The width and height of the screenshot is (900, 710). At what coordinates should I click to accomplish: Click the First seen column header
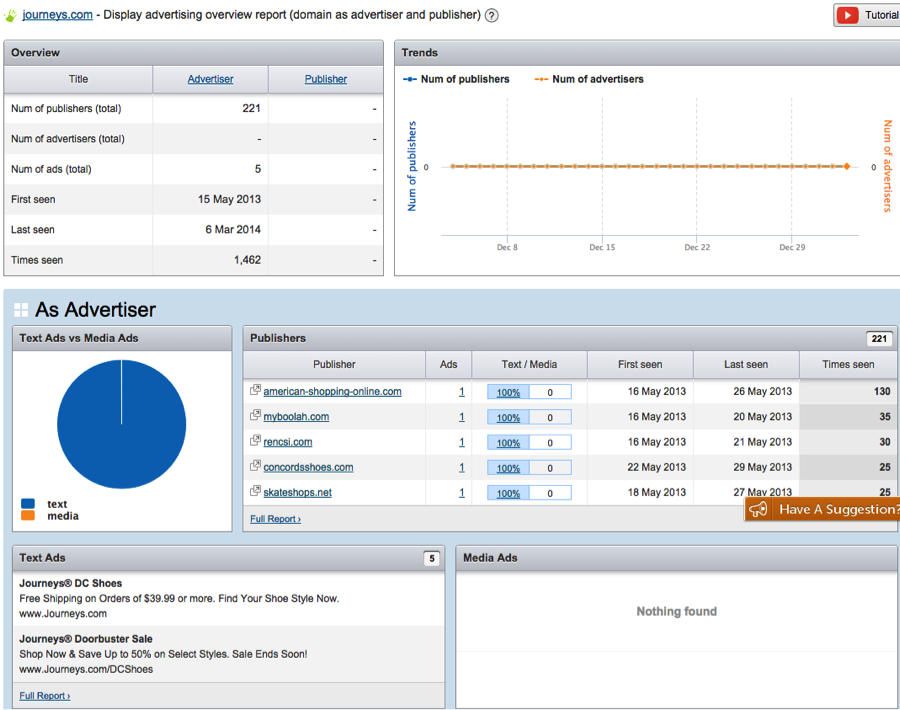[x=640, y=364]
